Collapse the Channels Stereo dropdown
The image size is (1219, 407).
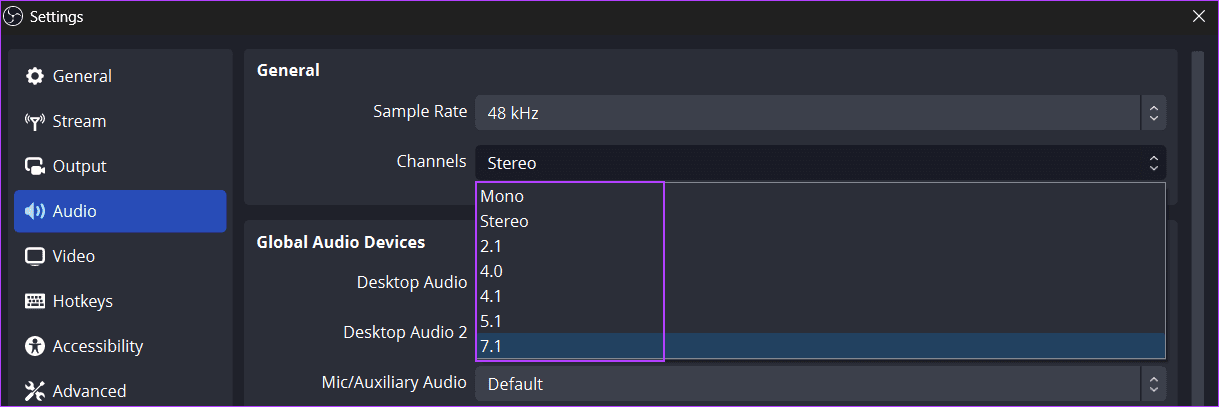pos(820,163)
